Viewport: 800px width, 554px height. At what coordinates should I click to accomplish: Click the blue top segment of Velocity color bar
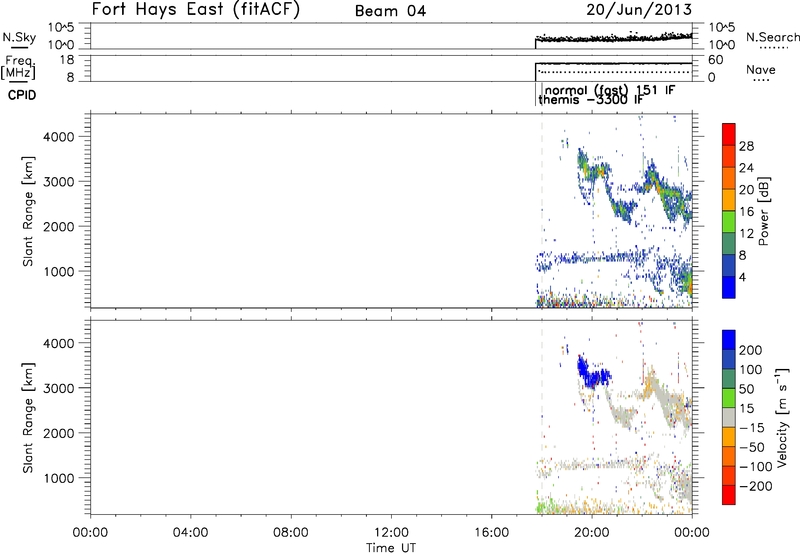[x=729, y=340]
